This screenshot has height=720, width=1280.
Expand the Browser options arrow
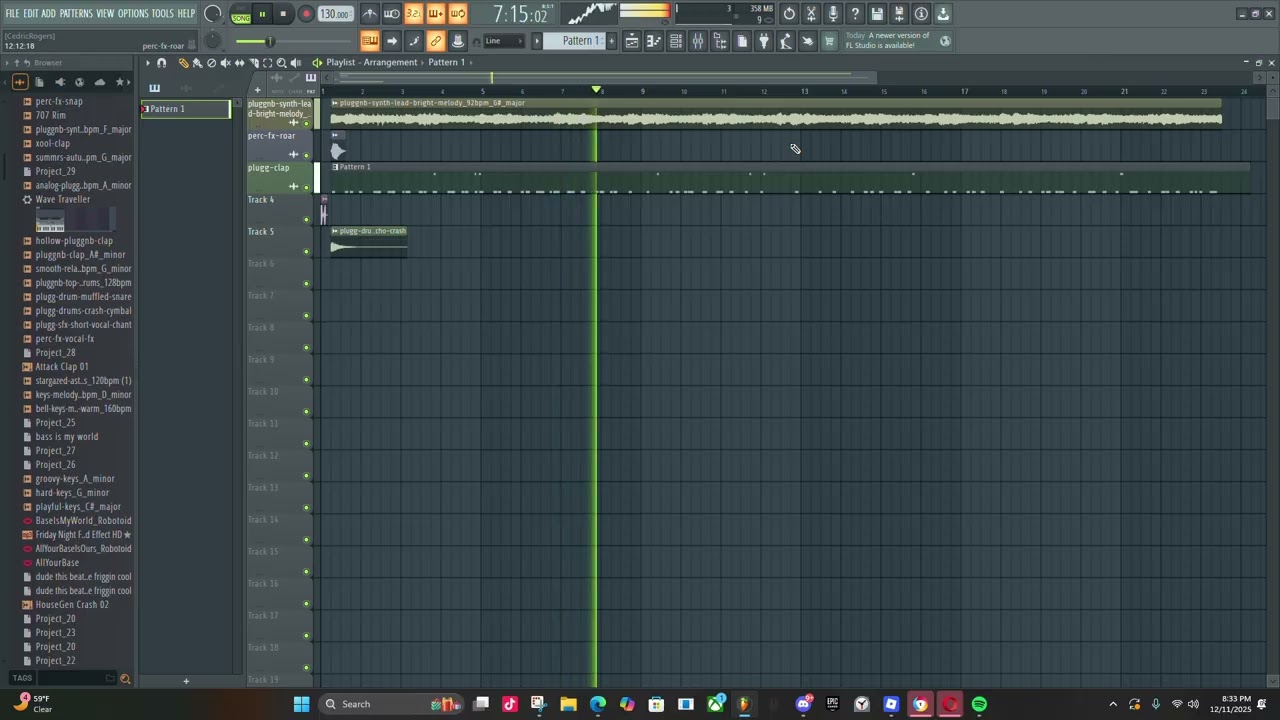point(6,63)
